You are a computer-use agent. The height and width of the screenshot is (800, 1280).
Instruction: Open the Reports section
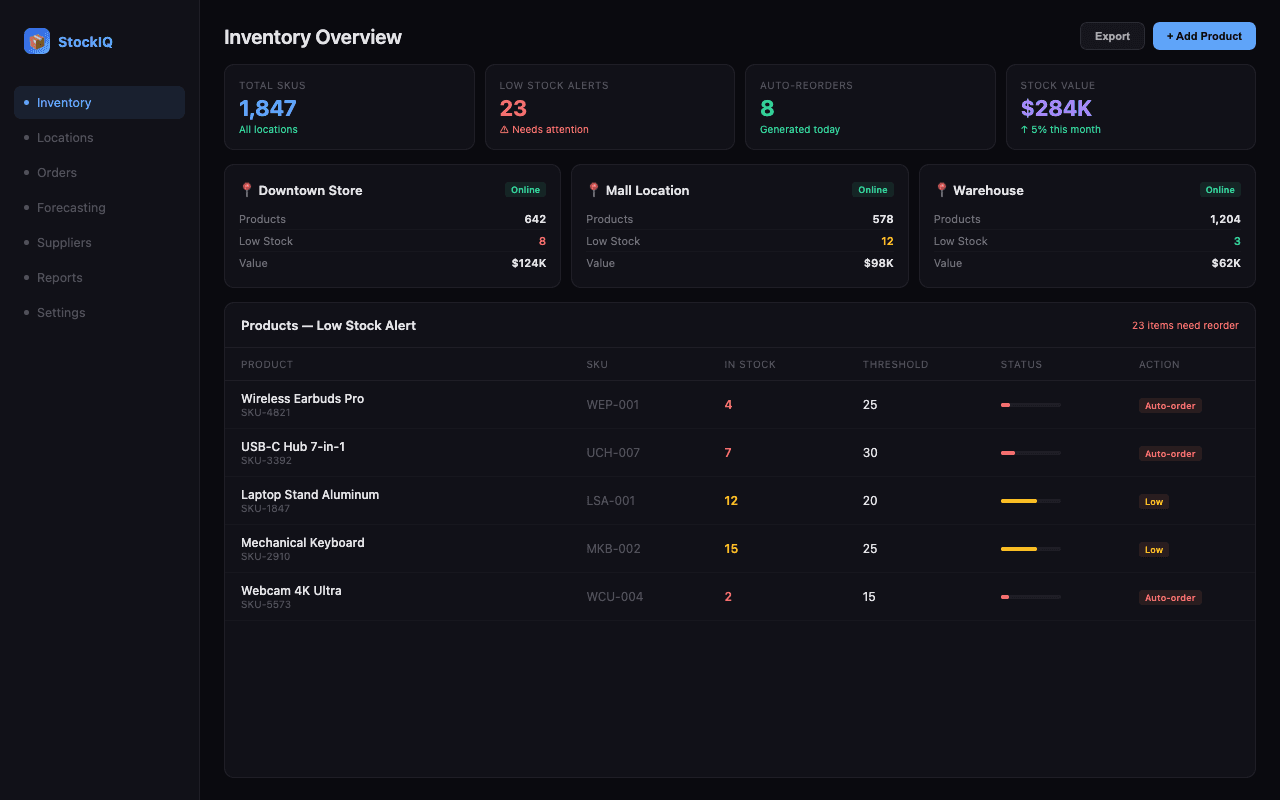(59, 277)
